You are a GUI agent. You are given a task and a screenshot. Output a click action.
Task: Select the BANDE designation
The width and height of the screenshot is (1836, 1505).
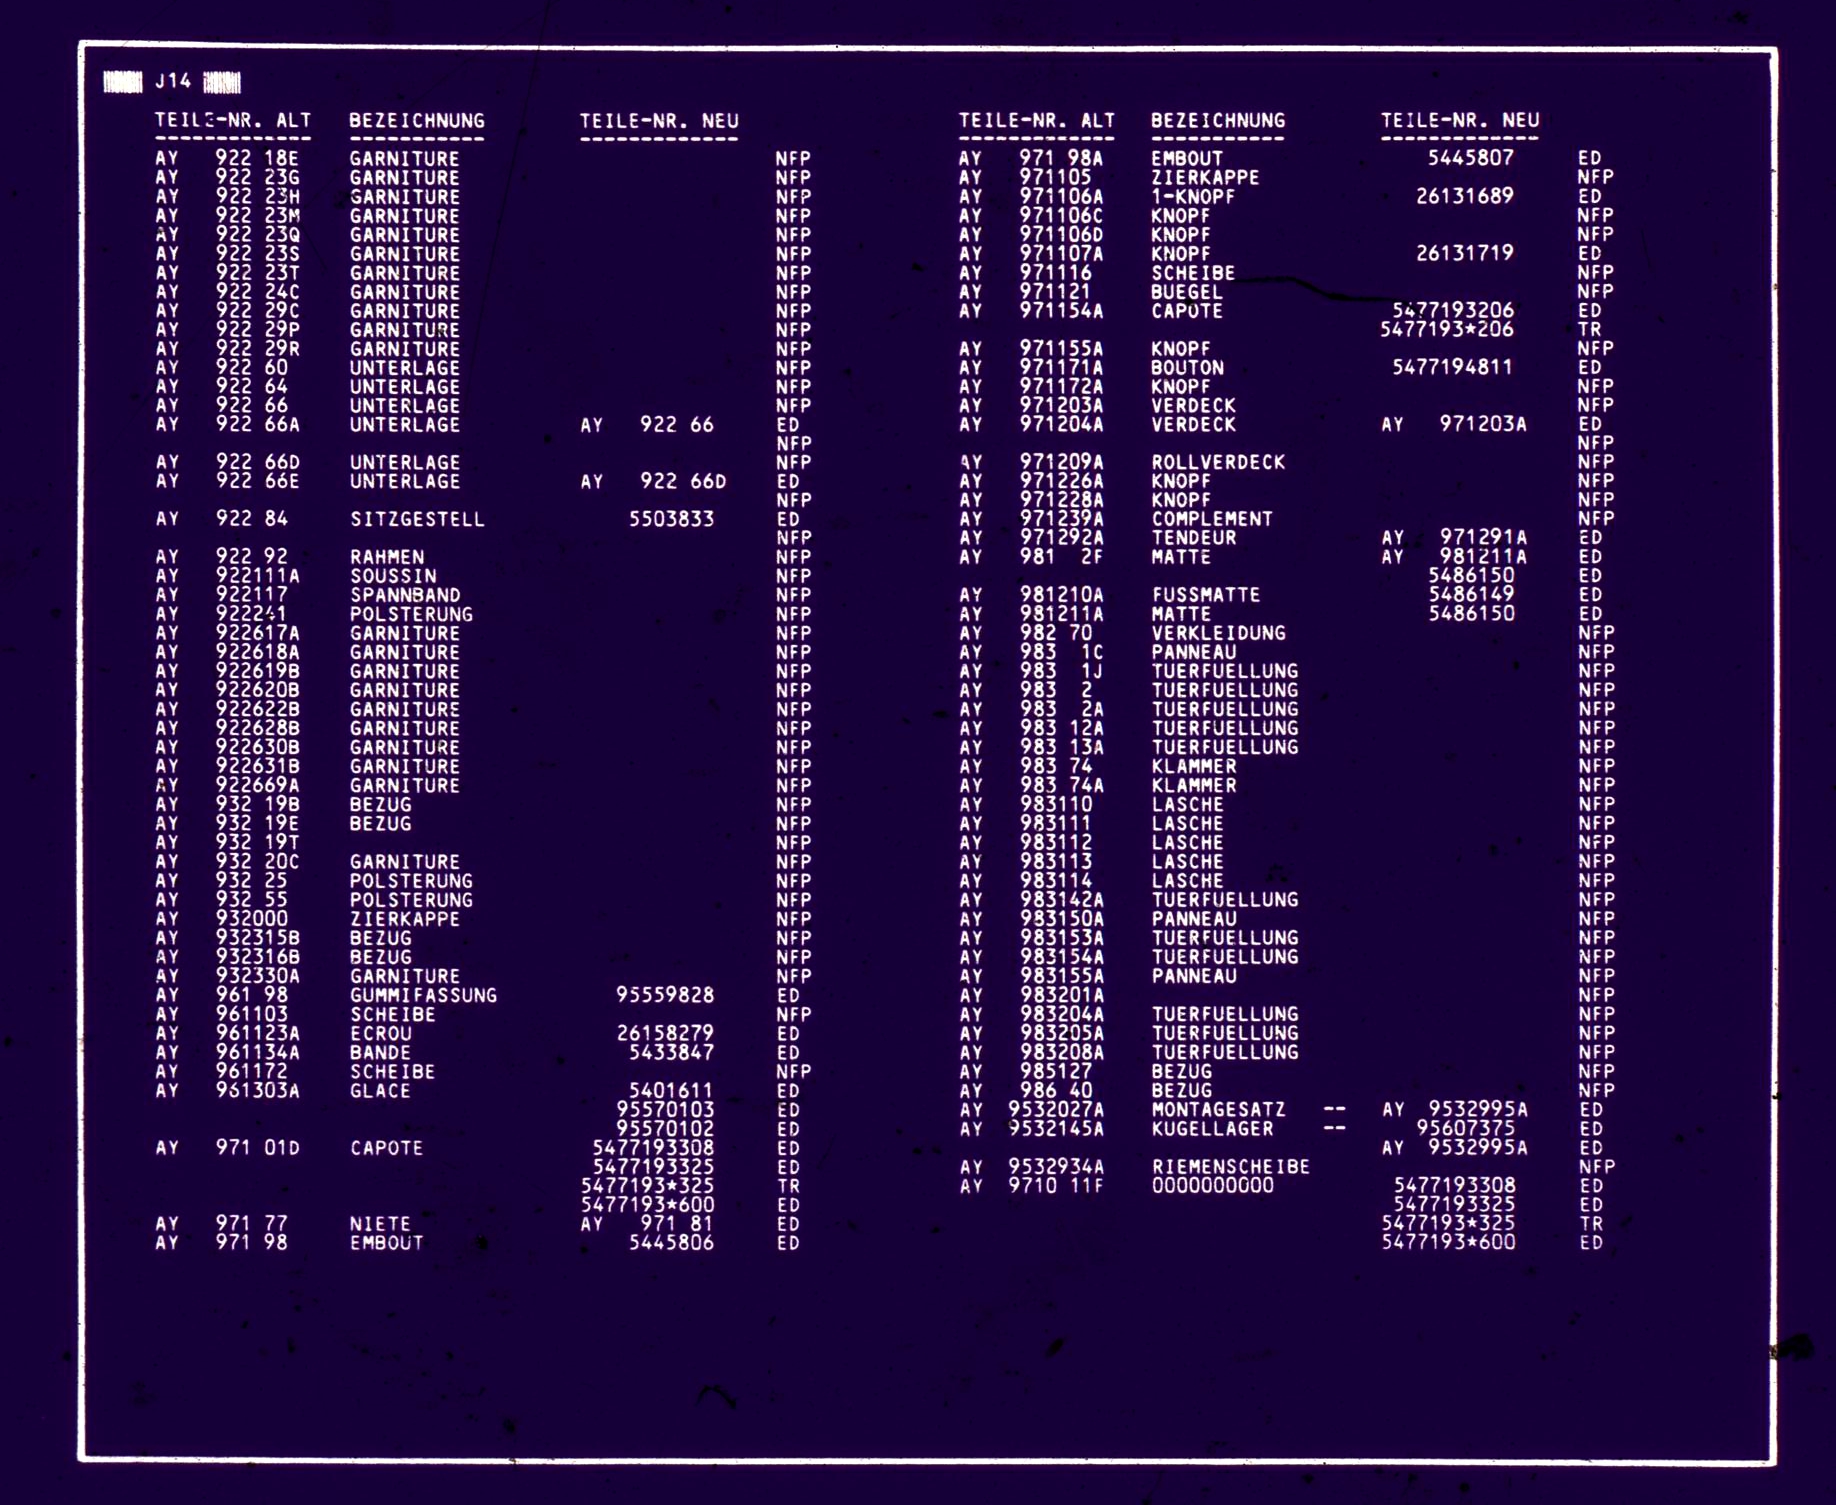(x=381, y=1053)
